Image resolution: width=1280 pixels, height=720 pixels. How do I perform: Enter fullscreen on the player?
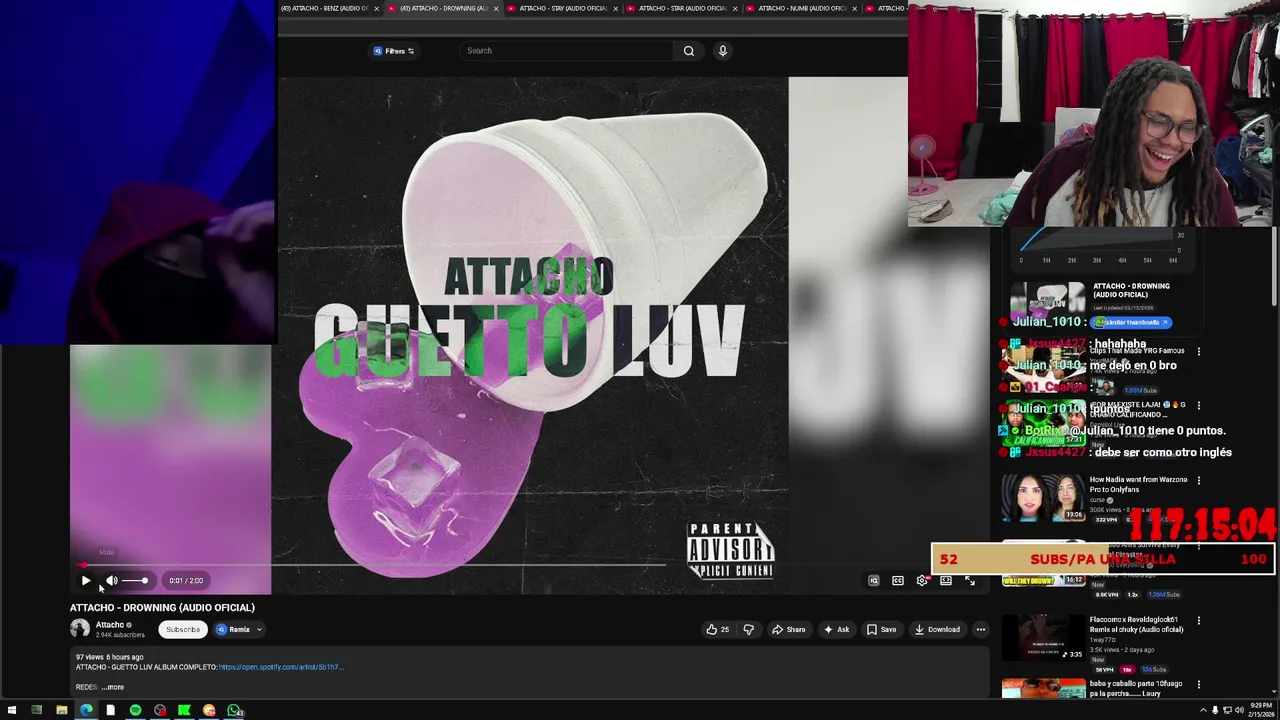point(970,580)
